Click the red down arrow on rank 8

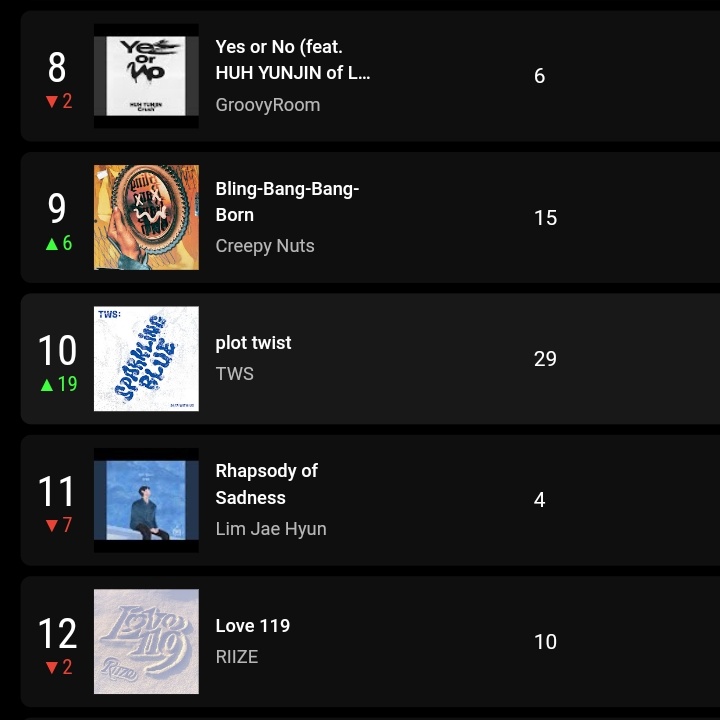51,102
